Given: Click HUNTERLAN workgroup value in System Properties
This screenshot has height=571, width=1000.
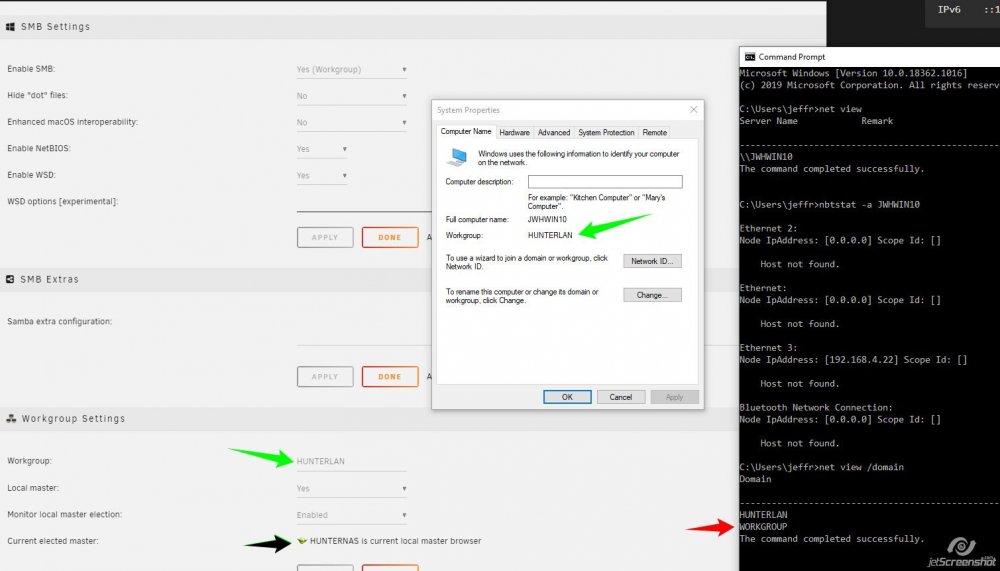Looking at the screenshot, I should pyautogui.click(x=550, y=235).
